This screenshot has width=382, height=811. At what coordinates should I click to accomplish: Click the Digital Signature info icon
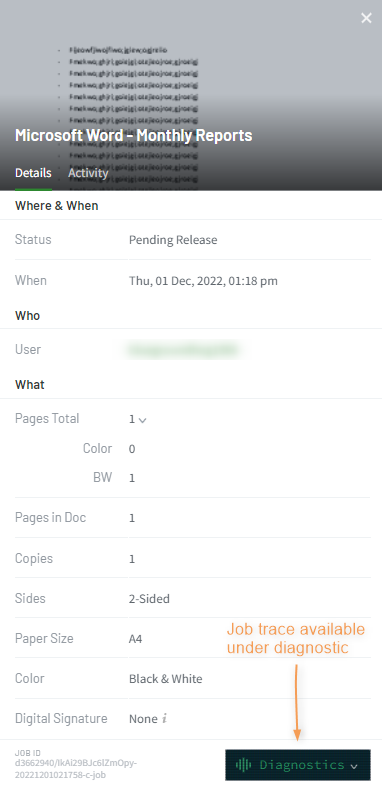[x=164, y=719]
